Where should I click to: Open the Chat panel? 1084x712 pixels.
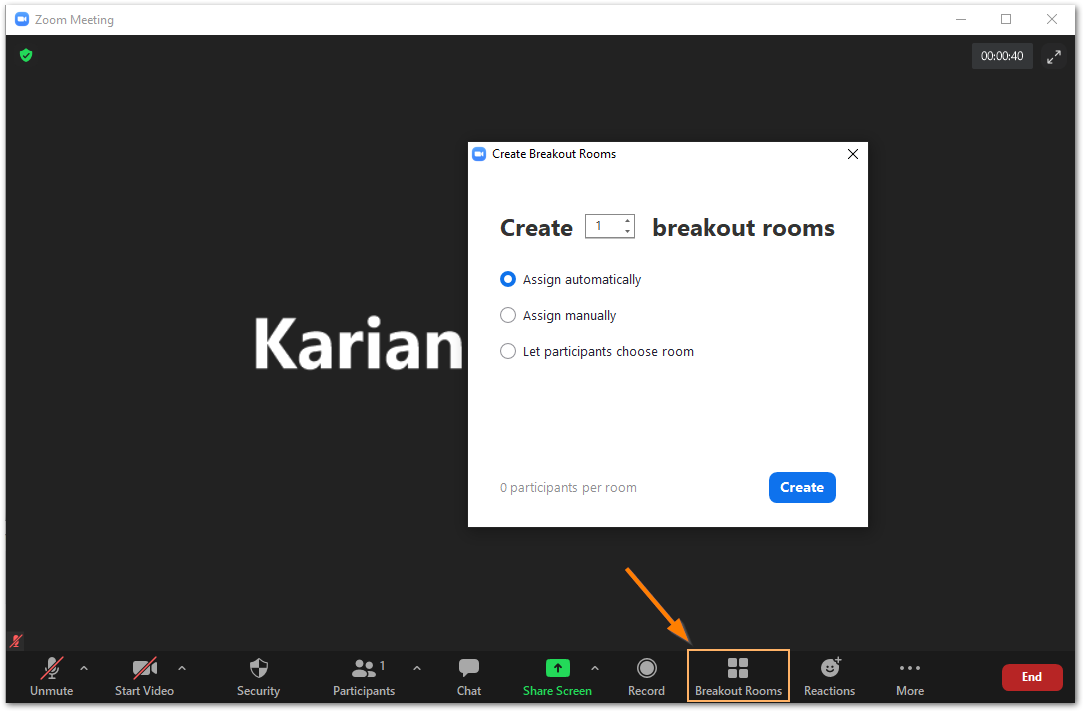pyautogui.click(x=468, y=668)
